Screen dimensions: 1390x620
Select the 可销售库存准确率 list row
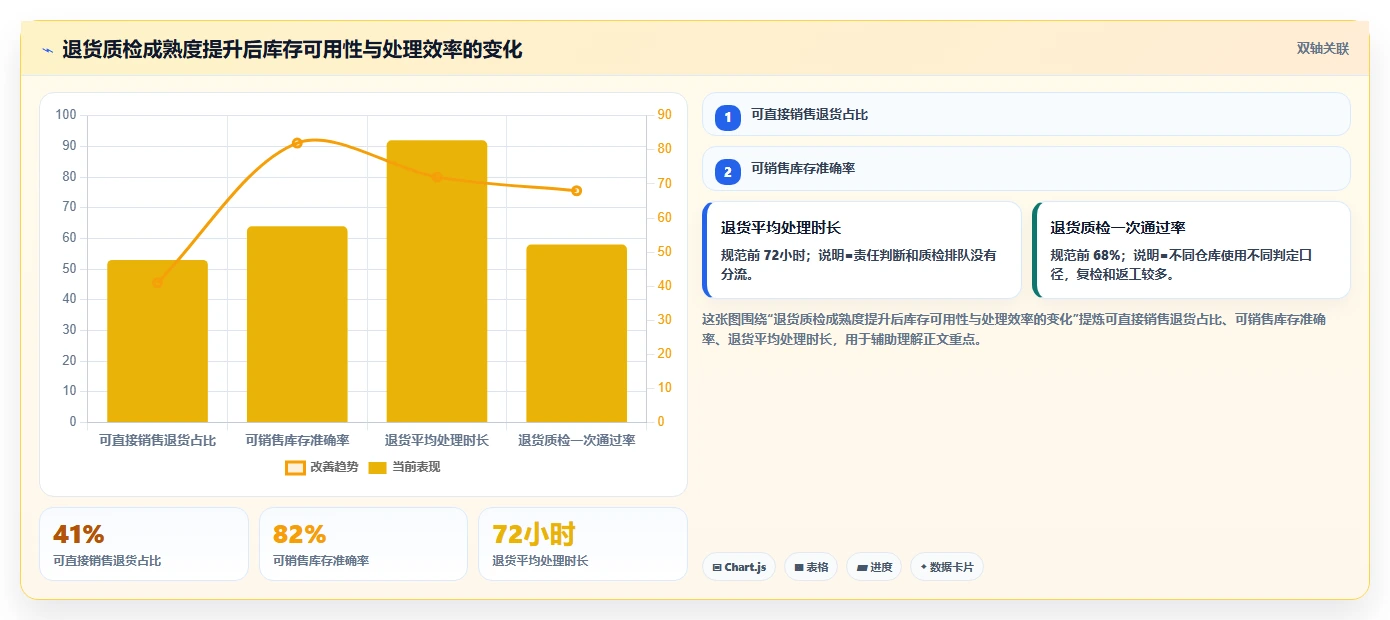(x=1026, y=168)
